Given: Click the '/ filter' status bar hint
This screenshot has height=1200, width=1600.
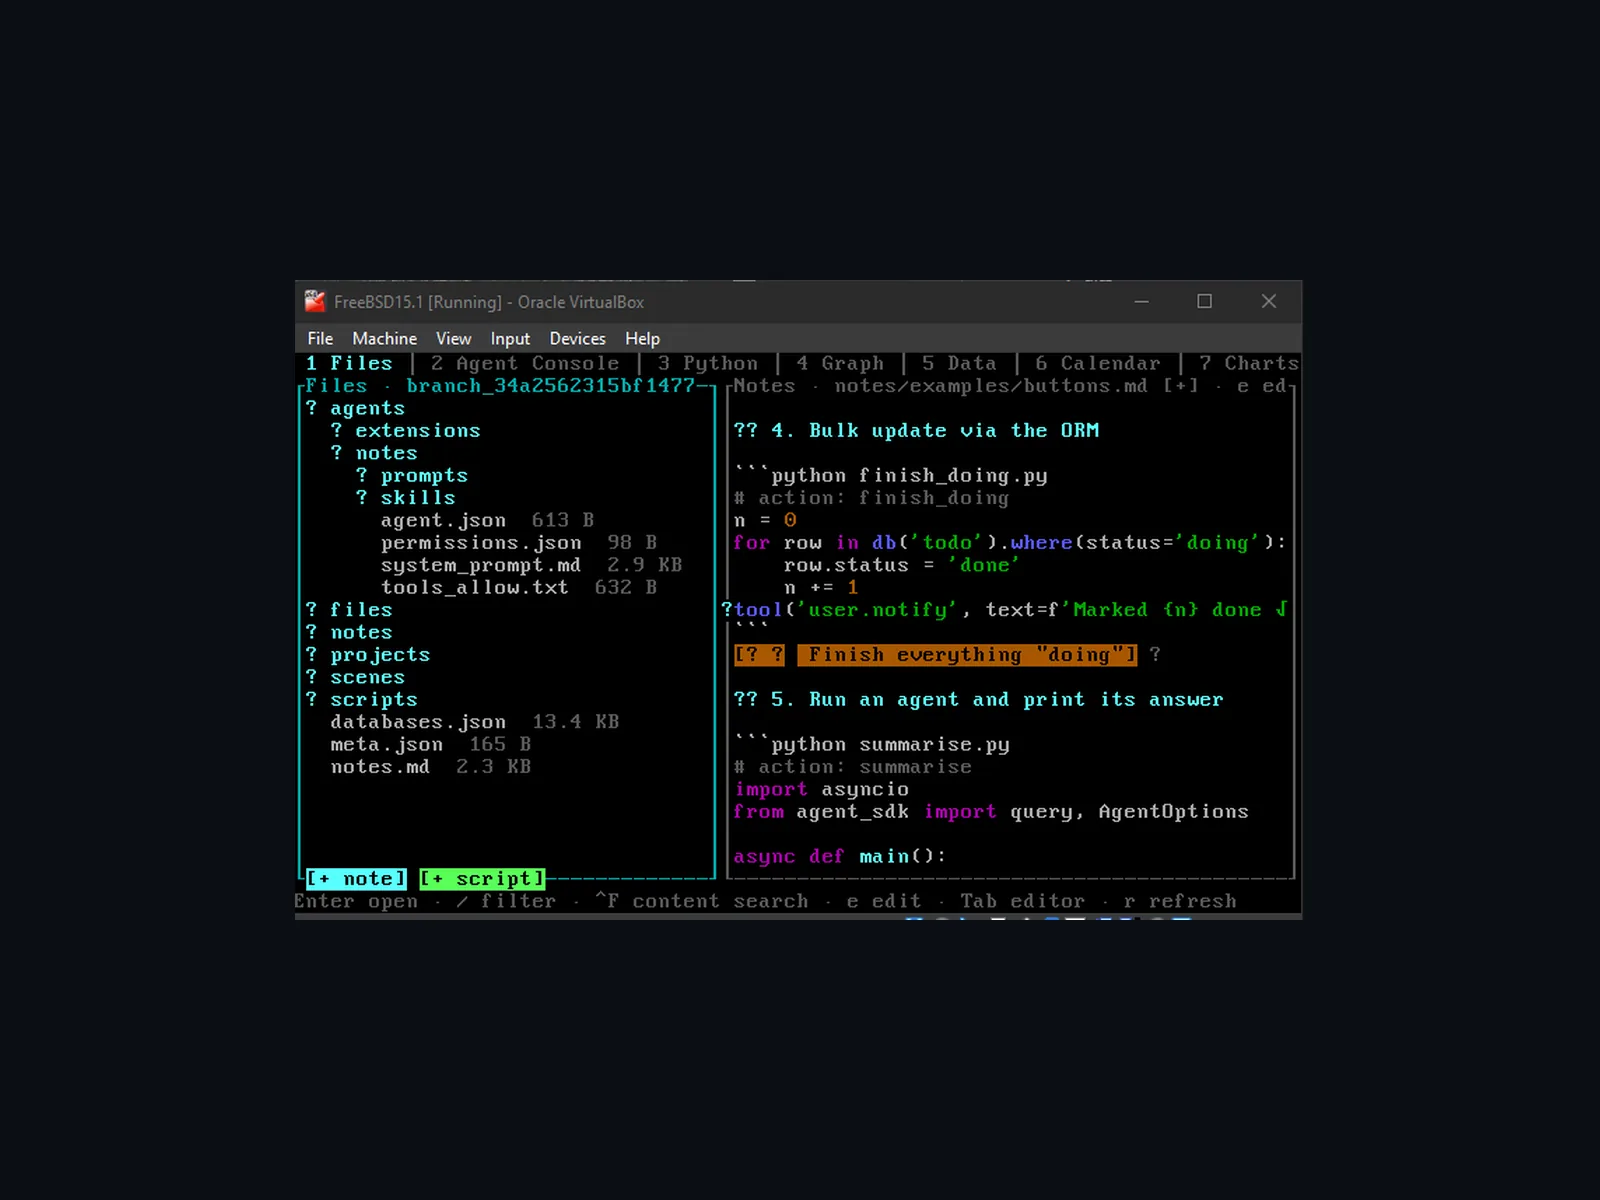Looking at the screenshot, I should click(x=506, y=901).
